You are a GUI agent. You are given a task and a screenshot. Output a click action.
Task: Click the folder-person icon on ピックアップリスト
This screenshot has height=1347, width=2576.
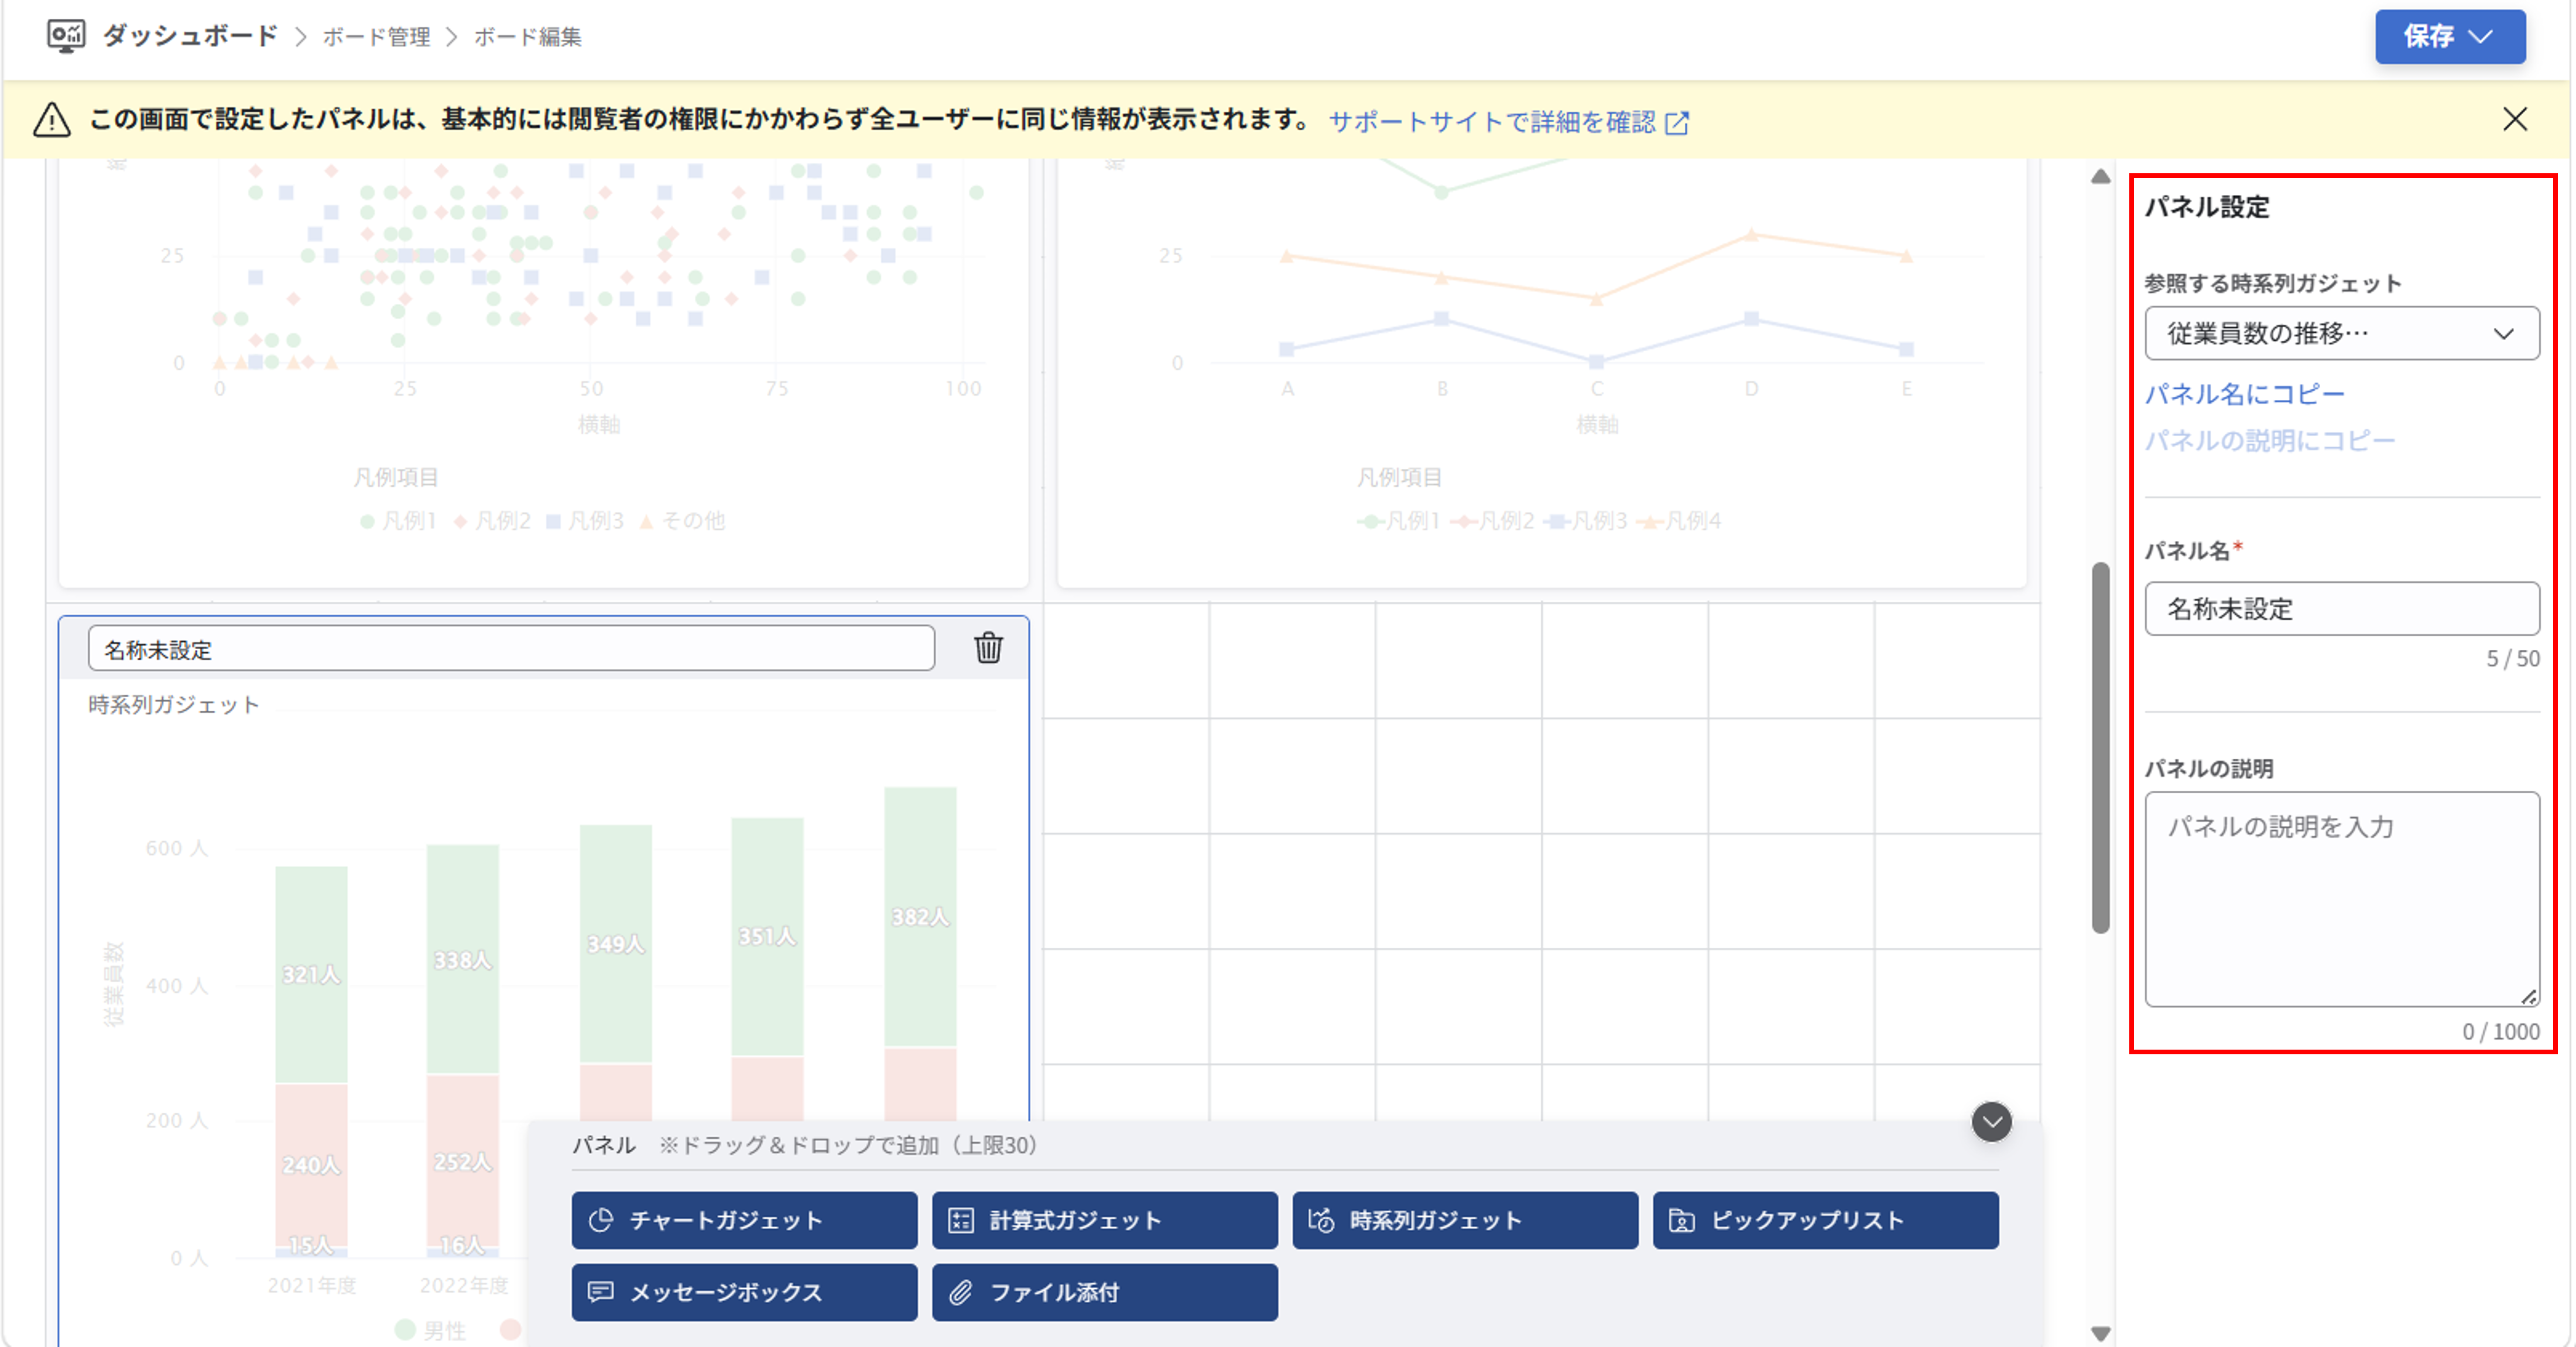1681,1220
